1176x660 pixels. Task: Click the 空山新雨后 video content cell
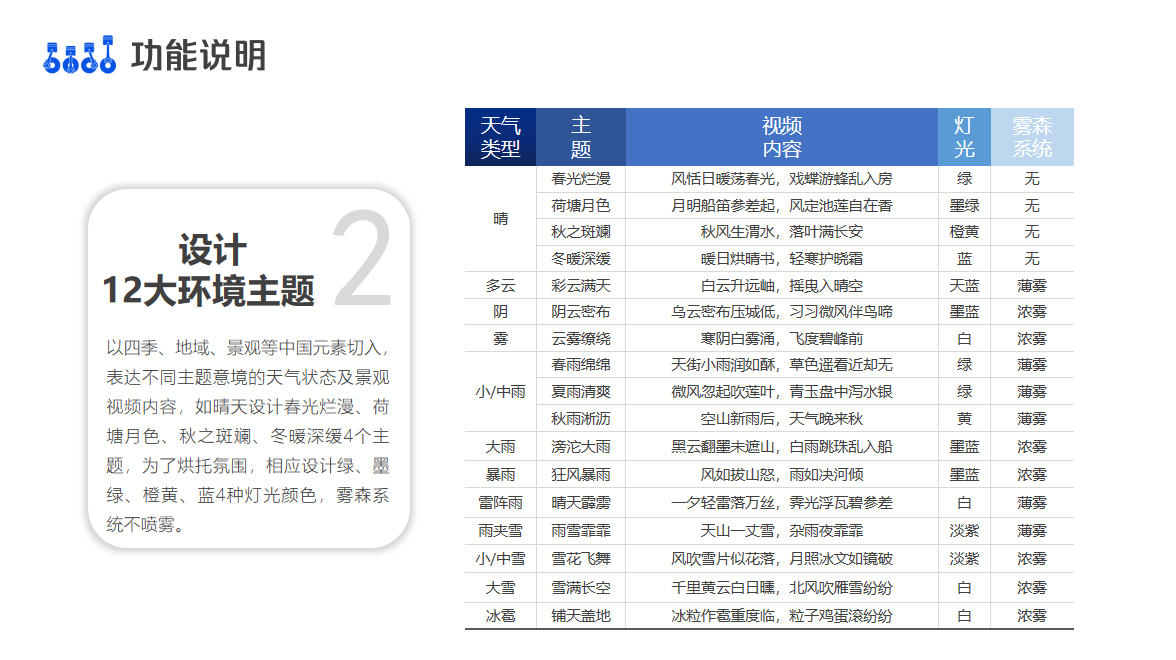(x=782, y=419)
